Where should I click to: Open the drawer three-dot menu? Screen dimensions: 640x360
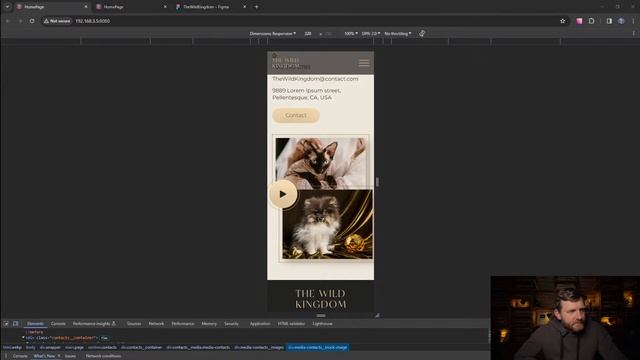[x=6, y=356]
